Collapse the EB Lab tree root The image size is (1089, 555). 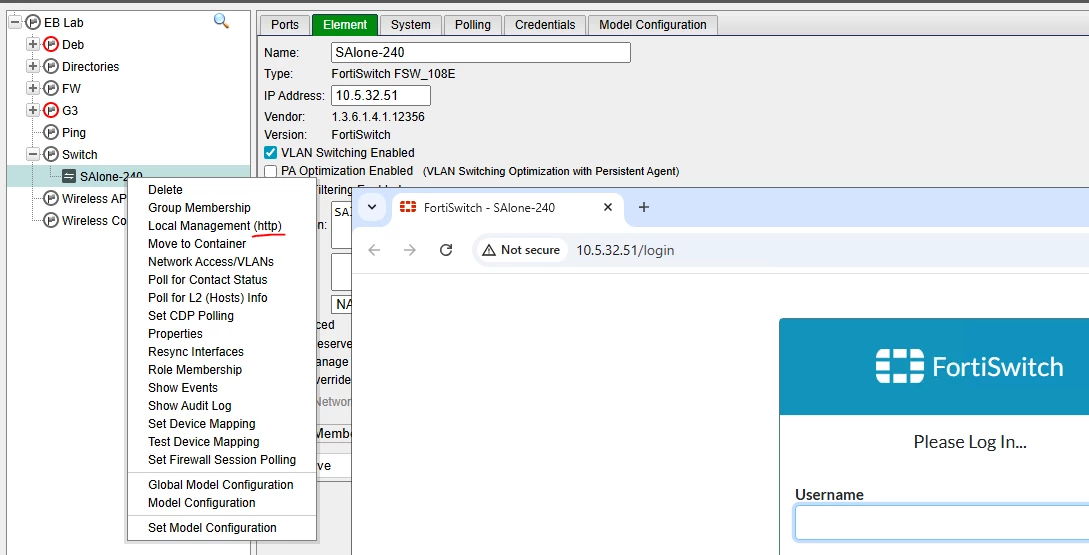point(15,23)
